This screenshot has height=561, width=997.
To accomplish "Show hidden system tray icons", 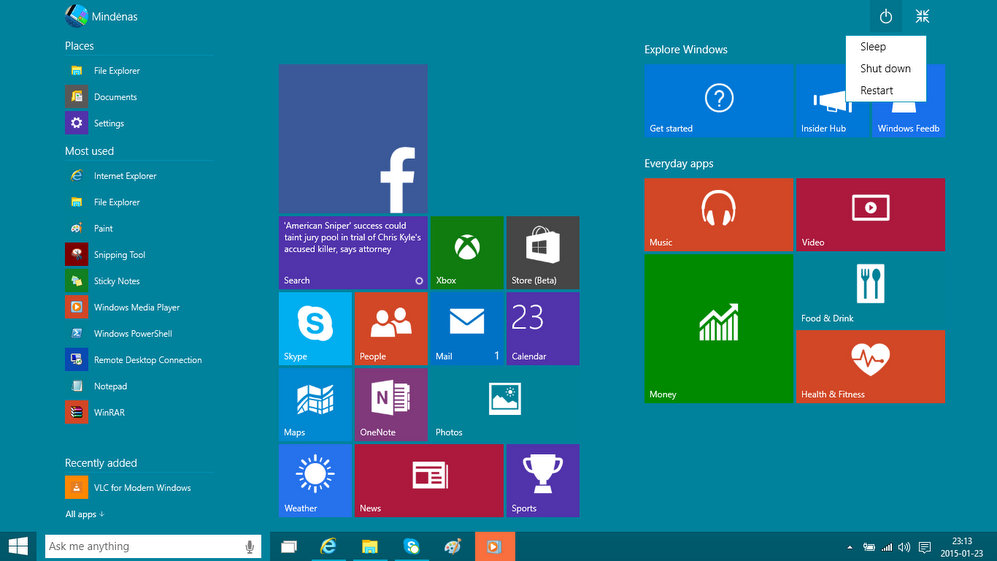I will click(x=850, y=547).
